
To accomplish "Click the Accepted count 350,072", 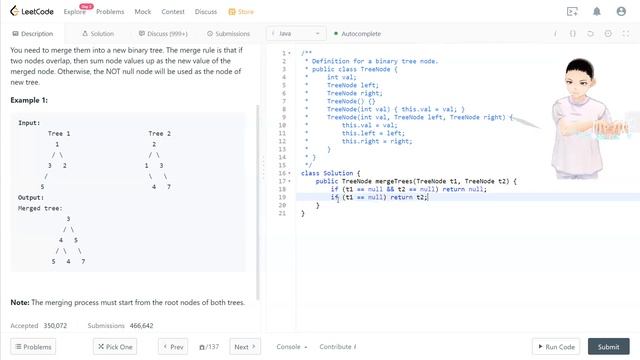I will (55, 326).
